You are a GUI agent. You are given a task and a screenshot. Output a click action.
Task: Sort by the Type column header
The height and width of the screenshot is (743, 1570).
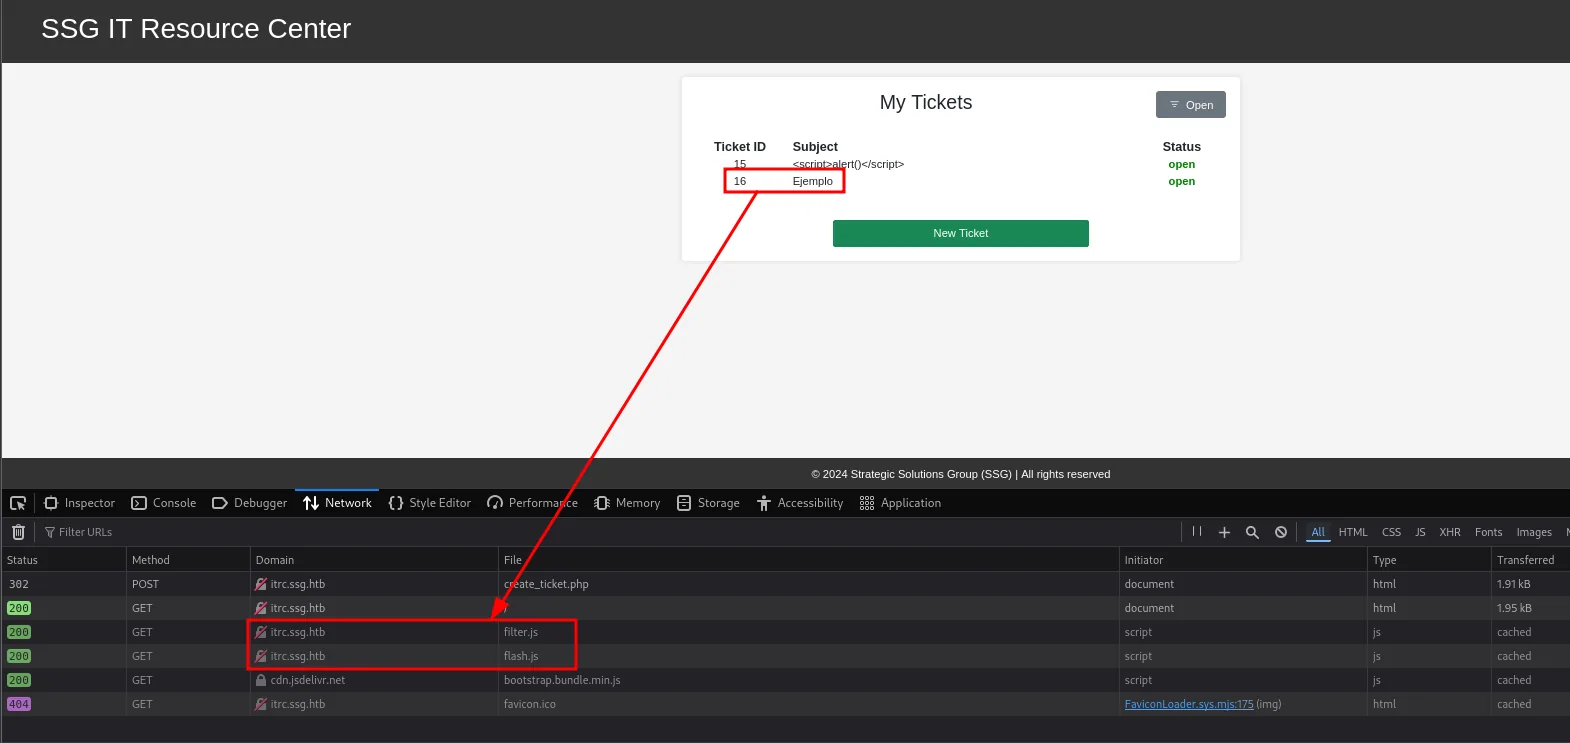pos(1429,560)
